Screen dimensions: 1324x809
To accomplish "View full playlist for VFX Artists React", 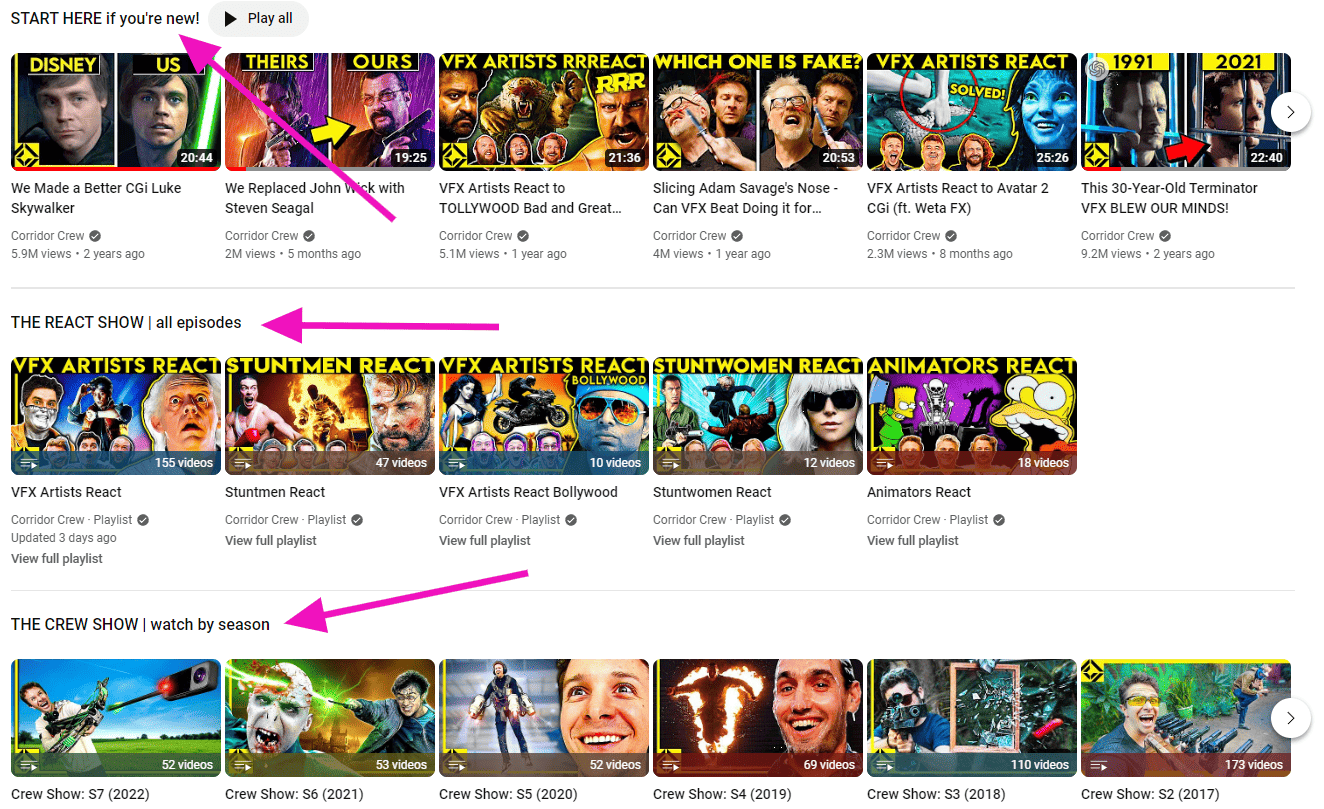I will [x=57, y=559].
